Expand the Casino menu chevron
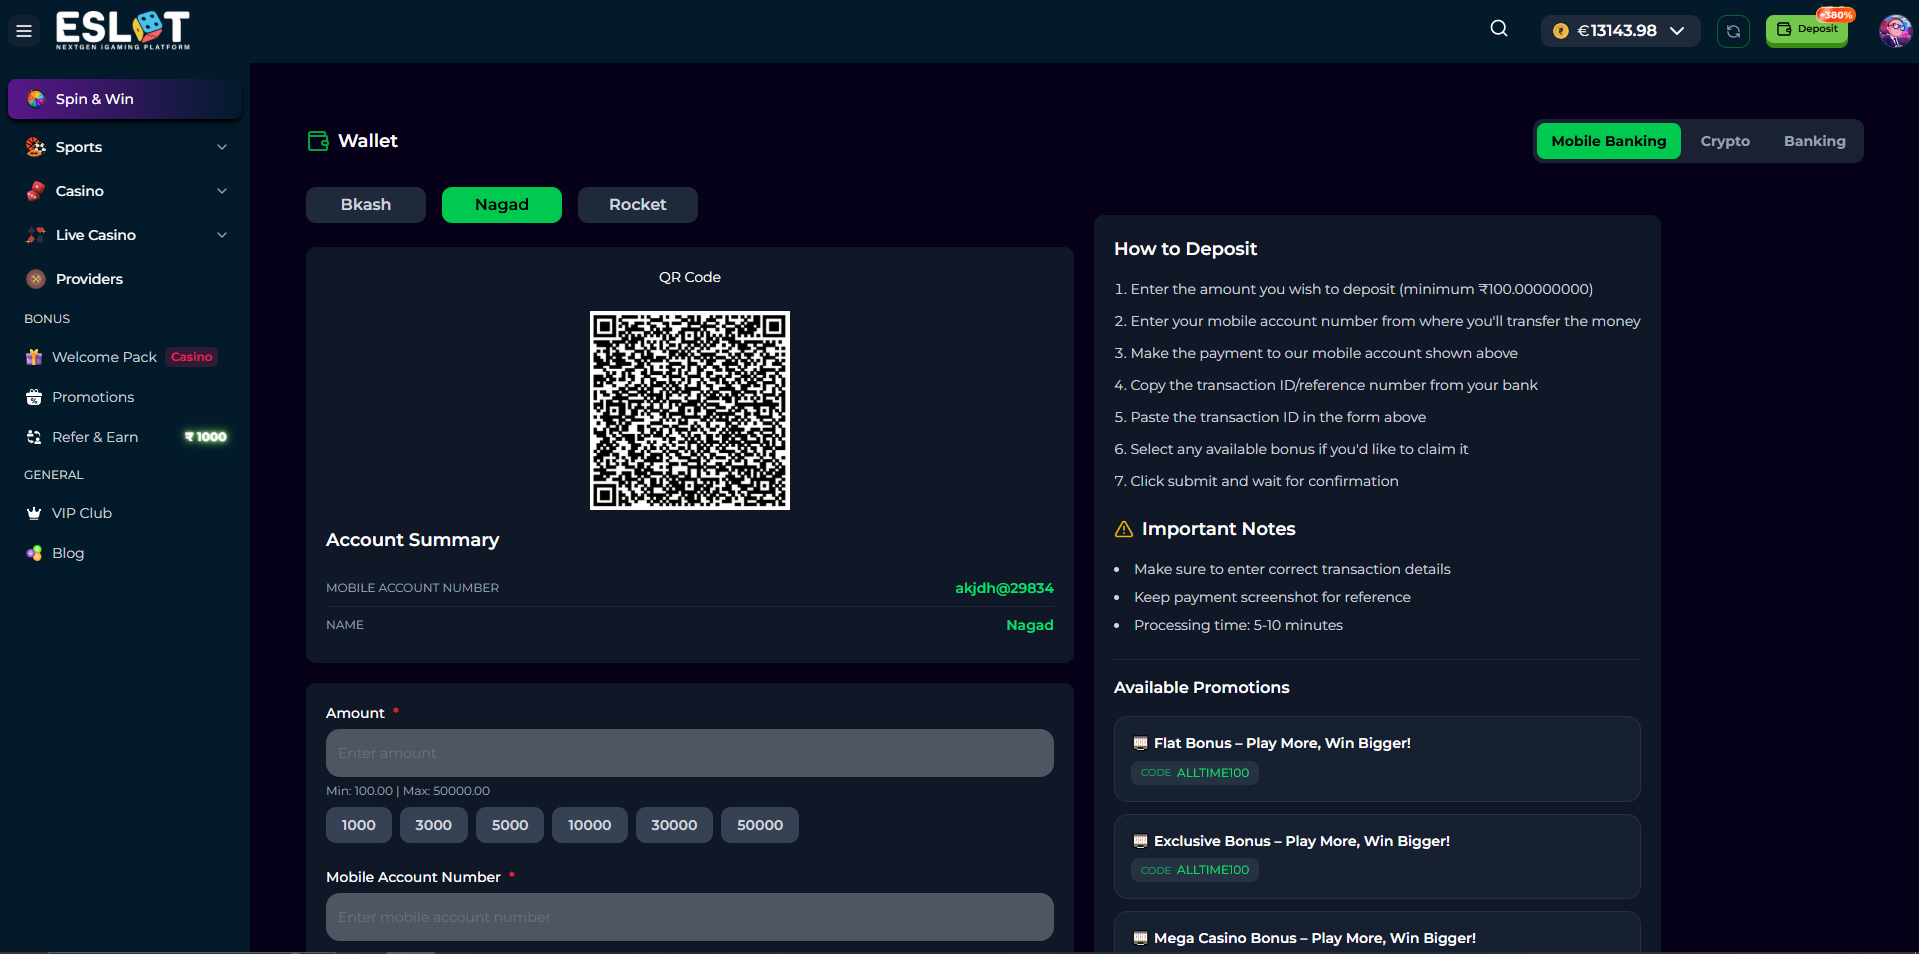The image size is (1919, 954). 222,191
